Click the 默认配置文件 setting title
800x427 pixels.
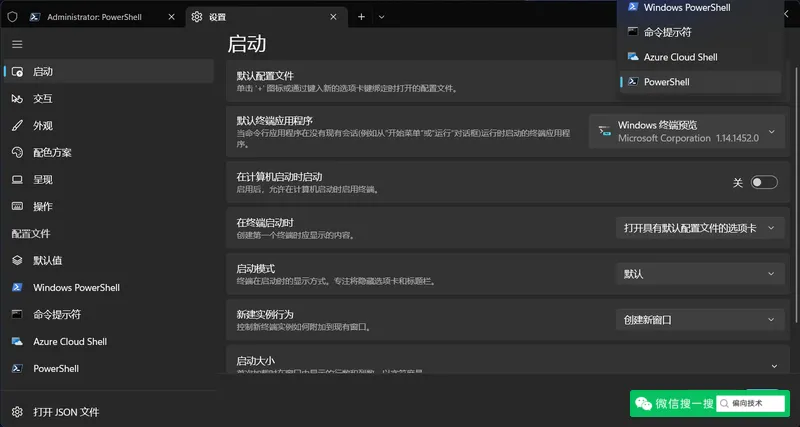(x=265, y=76)
